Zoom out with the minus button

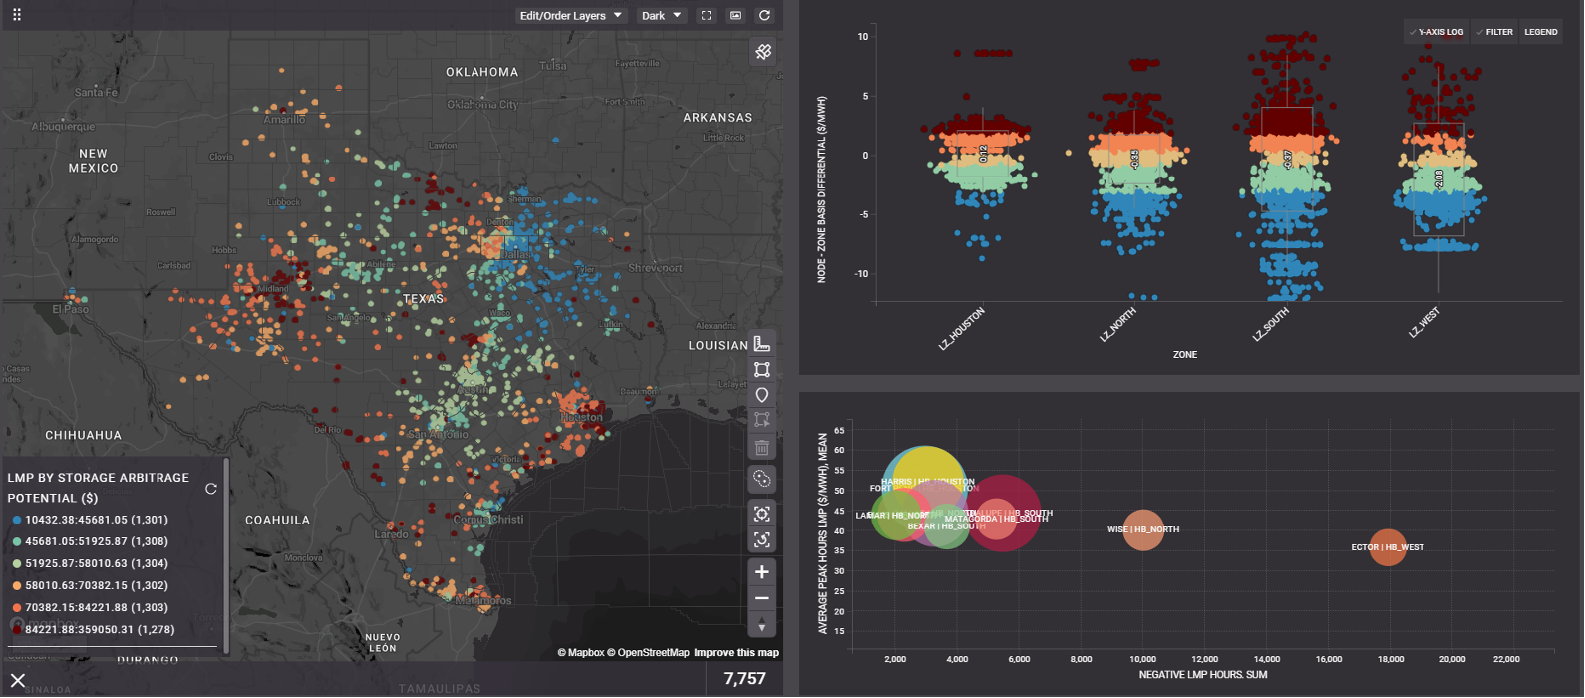point(762,598)
